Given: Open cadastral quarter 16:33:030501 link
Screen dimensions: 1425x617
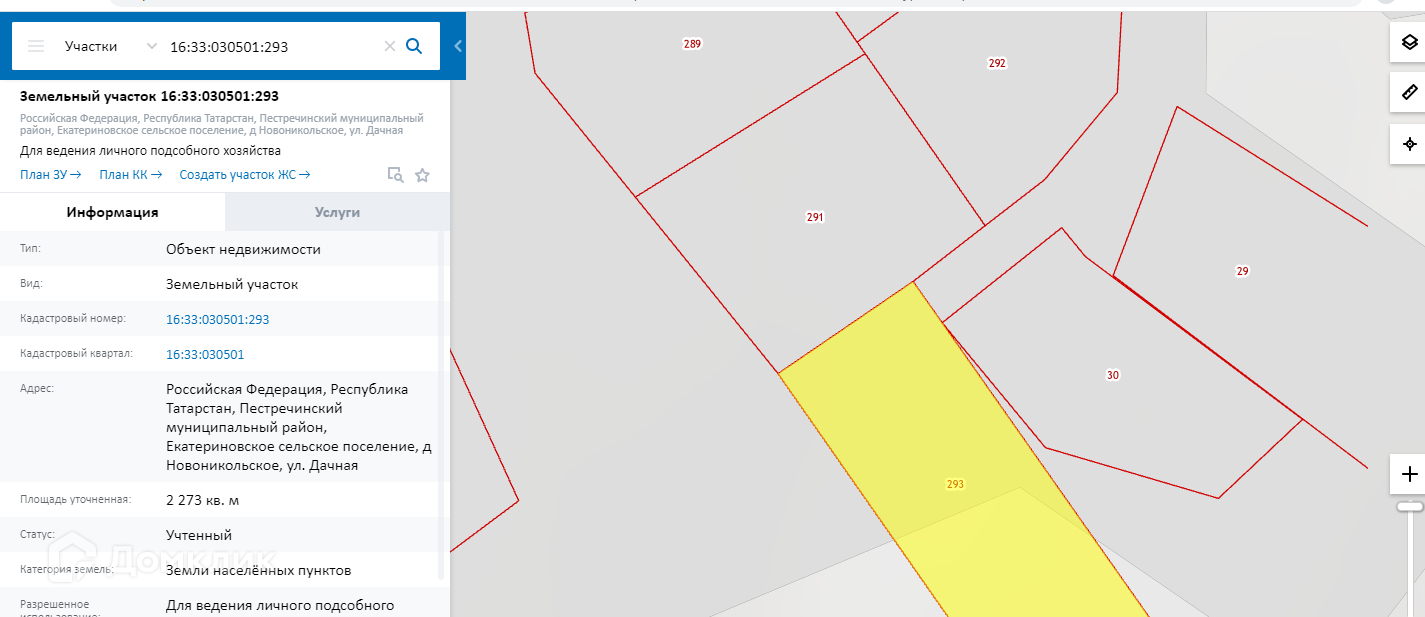Looking at the screenshot, I should pos(205,355).
